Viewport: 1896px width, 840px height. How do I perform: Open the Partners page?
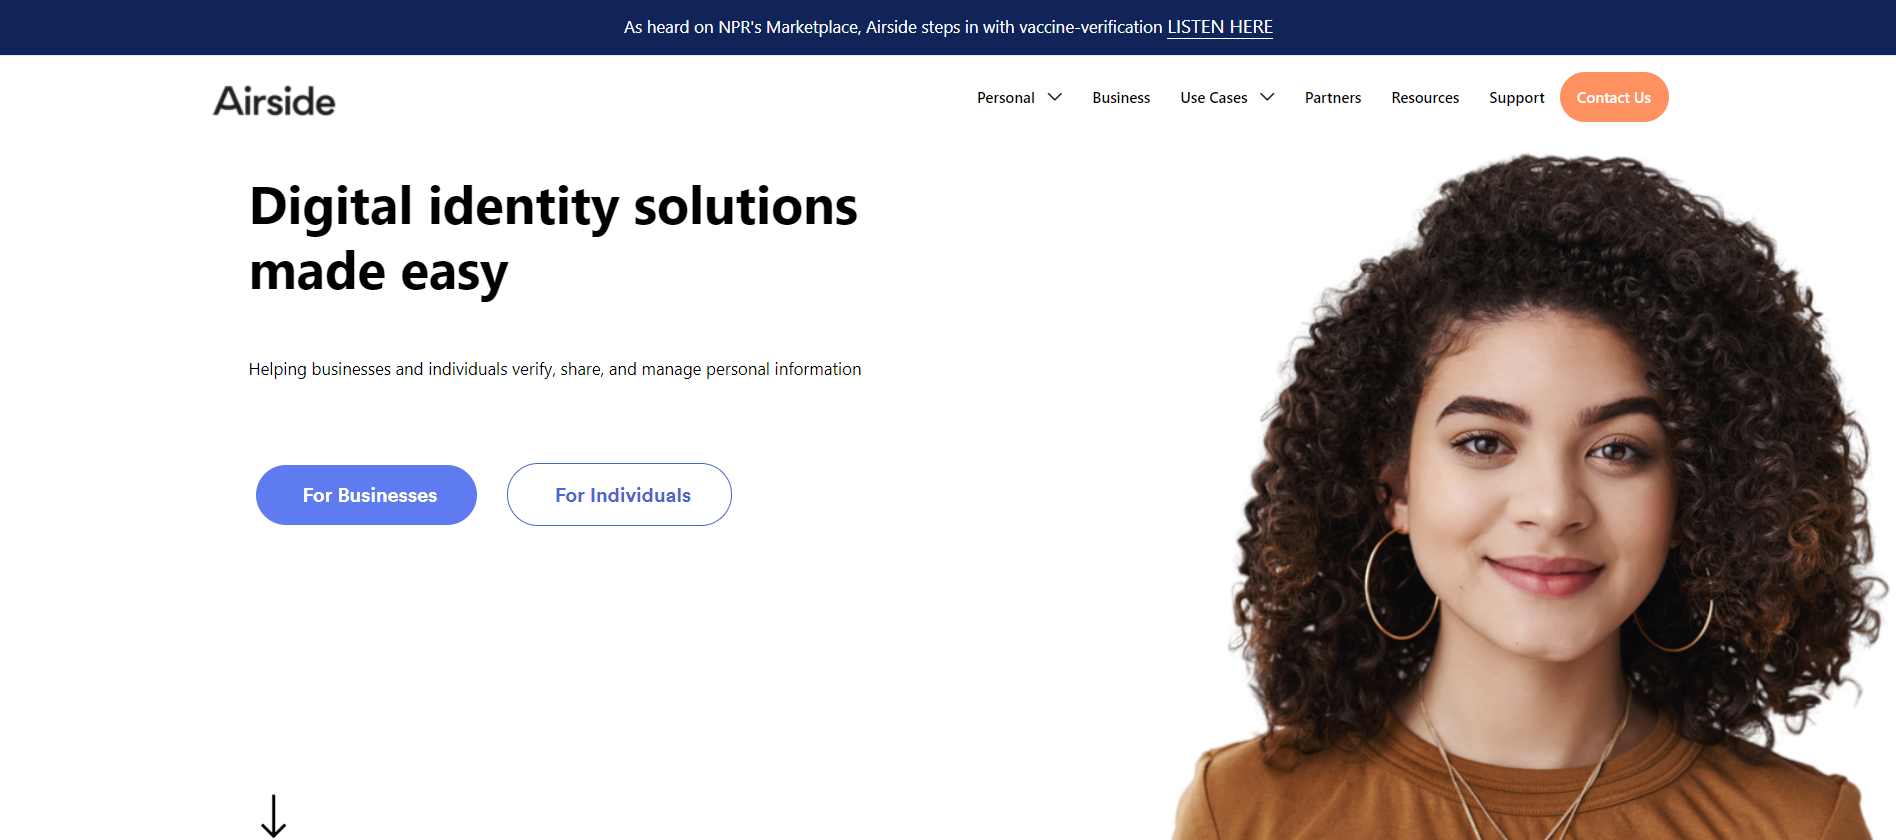click(x=1333, y=98)
